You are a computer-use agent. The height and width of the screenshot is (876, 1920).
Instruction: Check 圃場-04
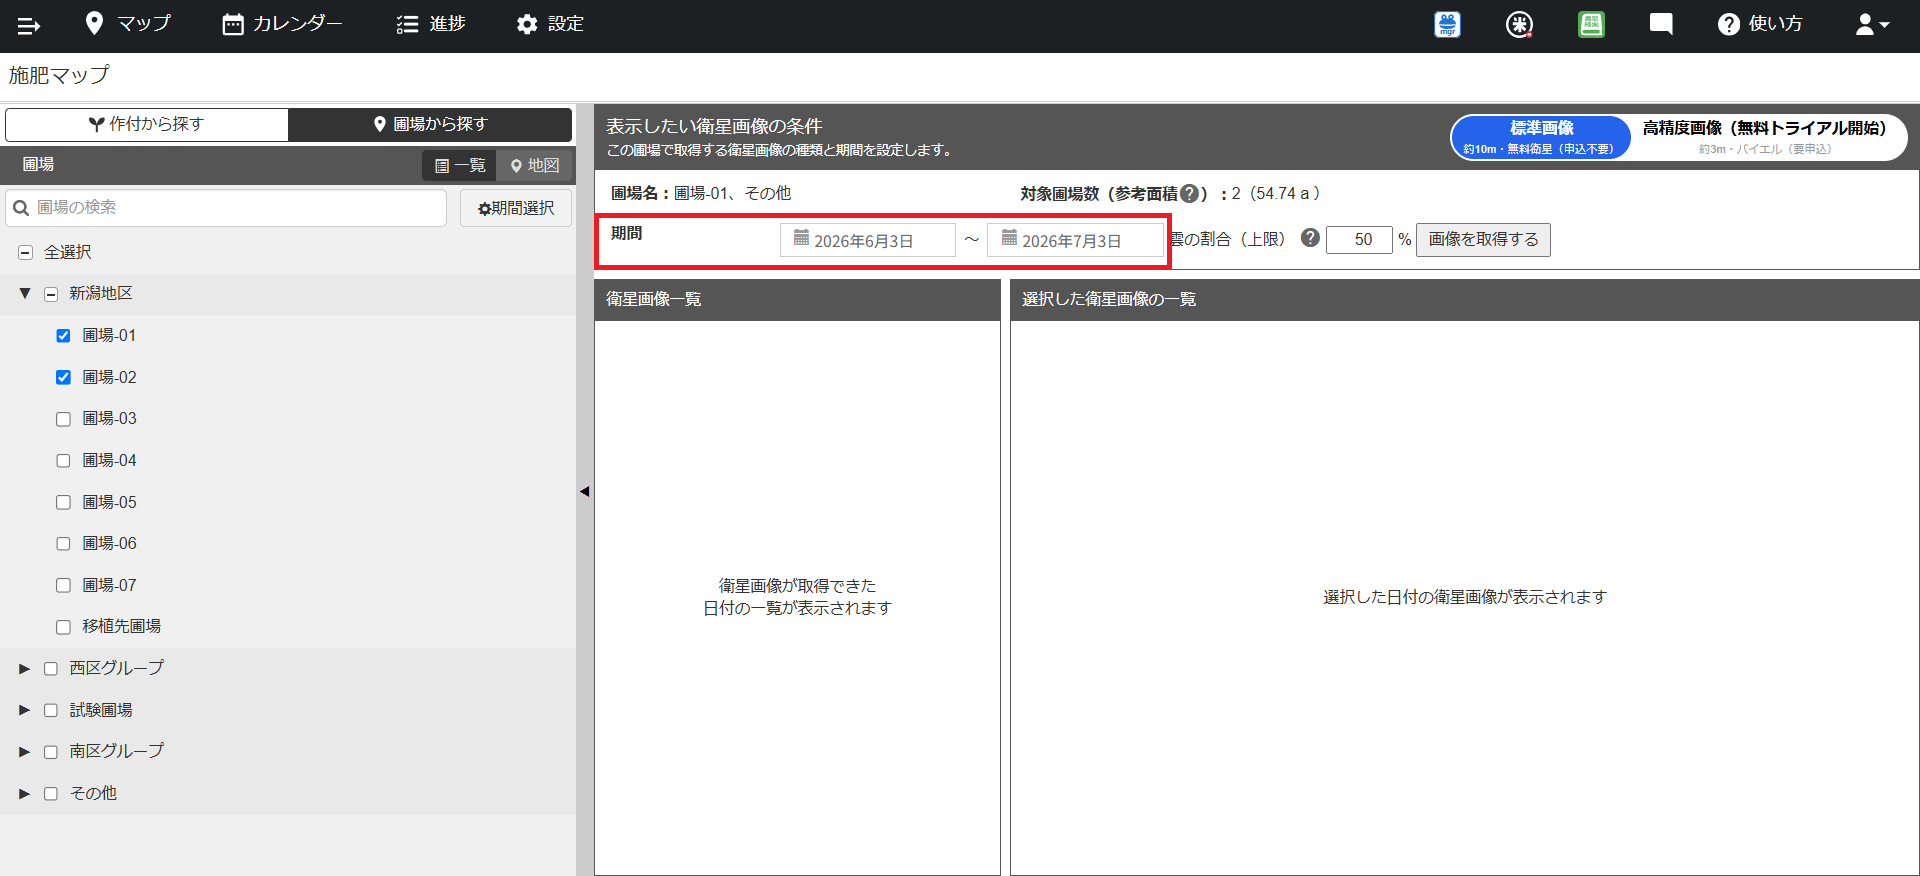coord(63,461)
